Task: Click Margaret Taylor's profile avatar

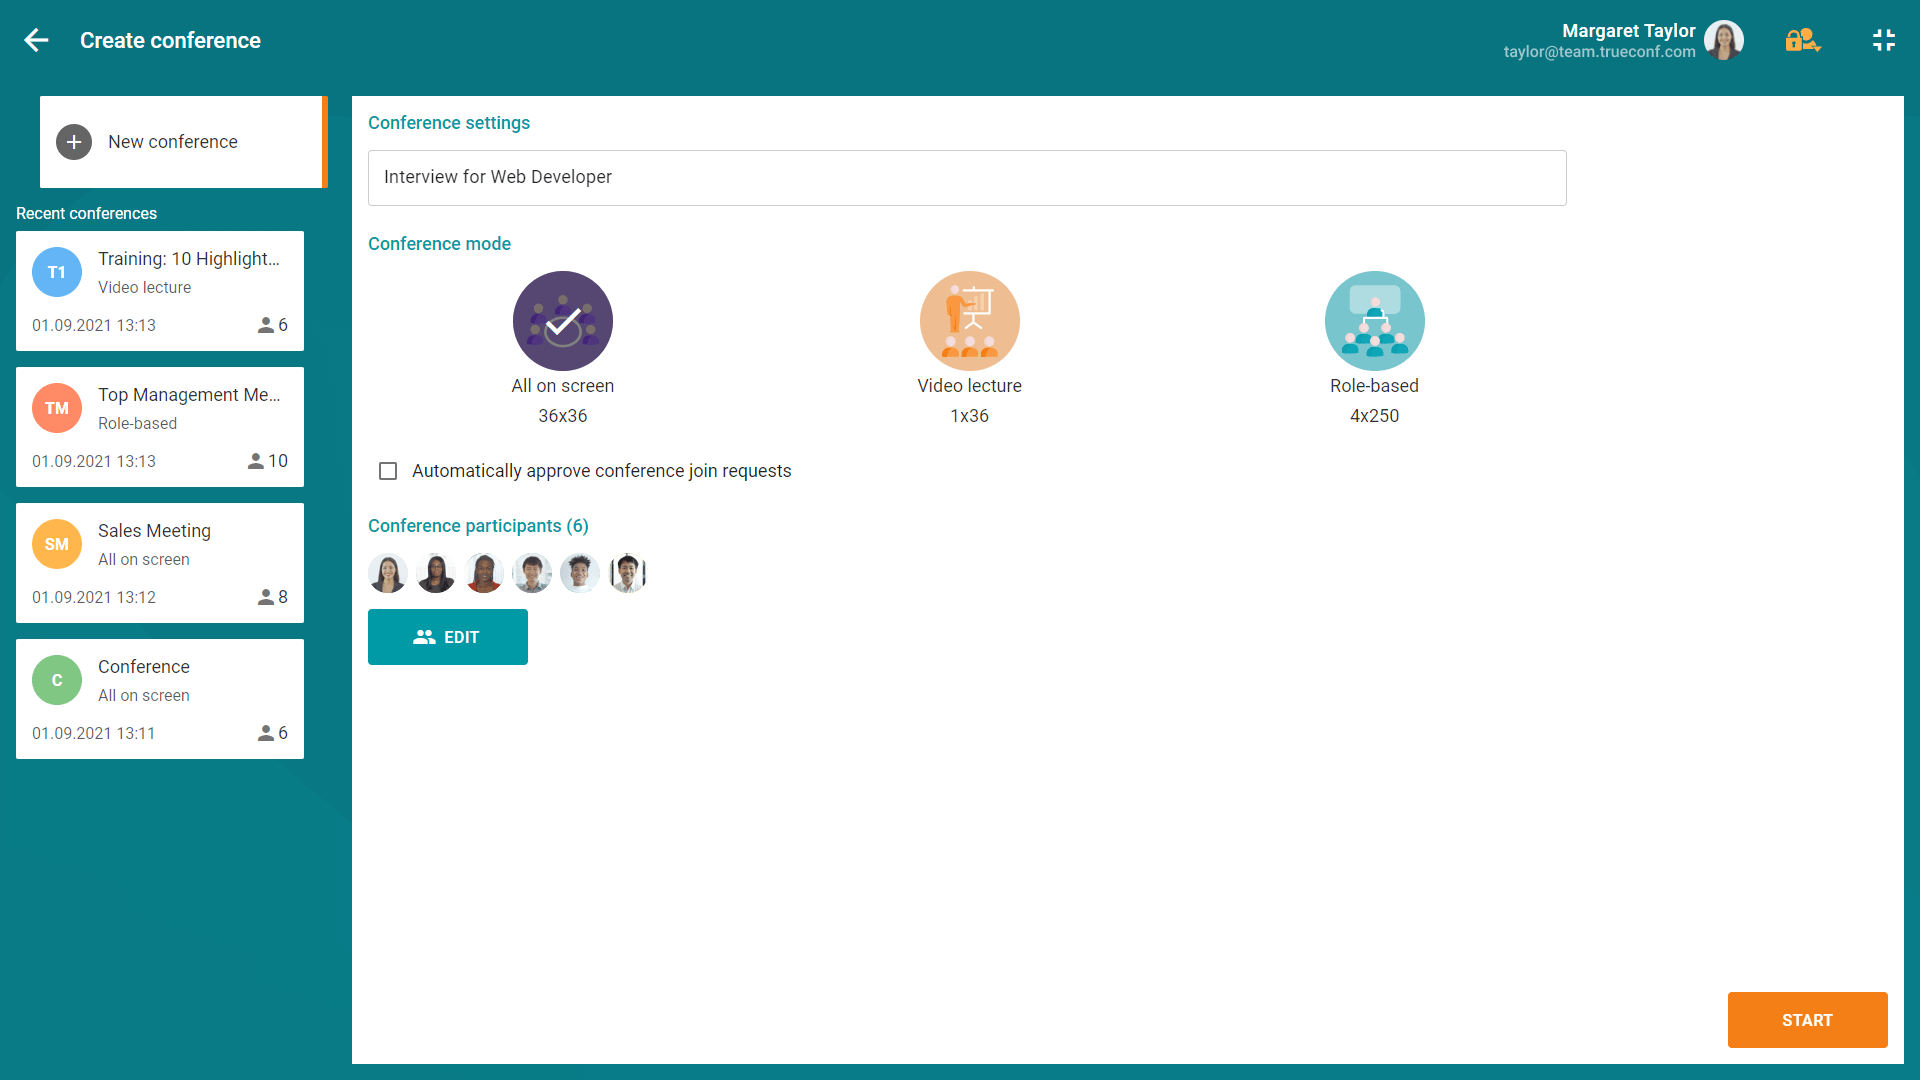Action: tap(1724, 40)
